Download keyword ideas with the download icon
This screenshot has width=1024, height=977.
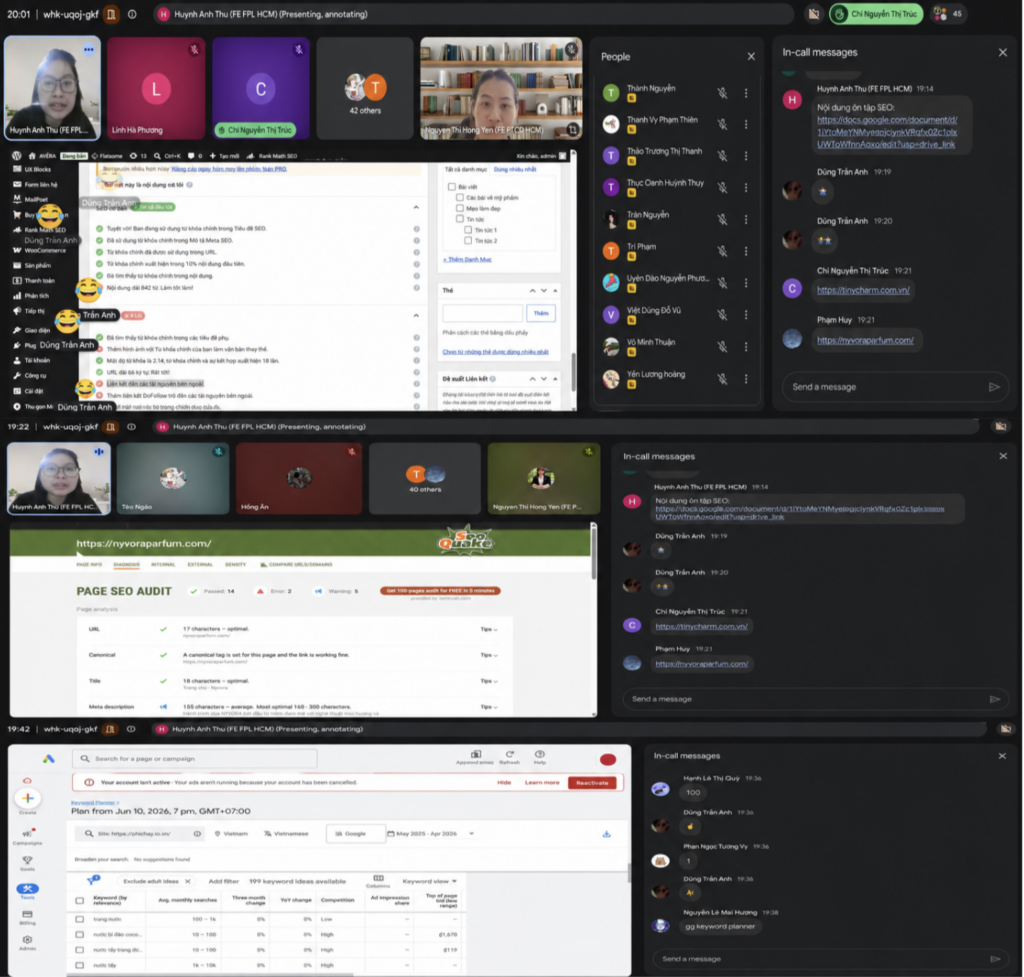(x=606, y=834)
